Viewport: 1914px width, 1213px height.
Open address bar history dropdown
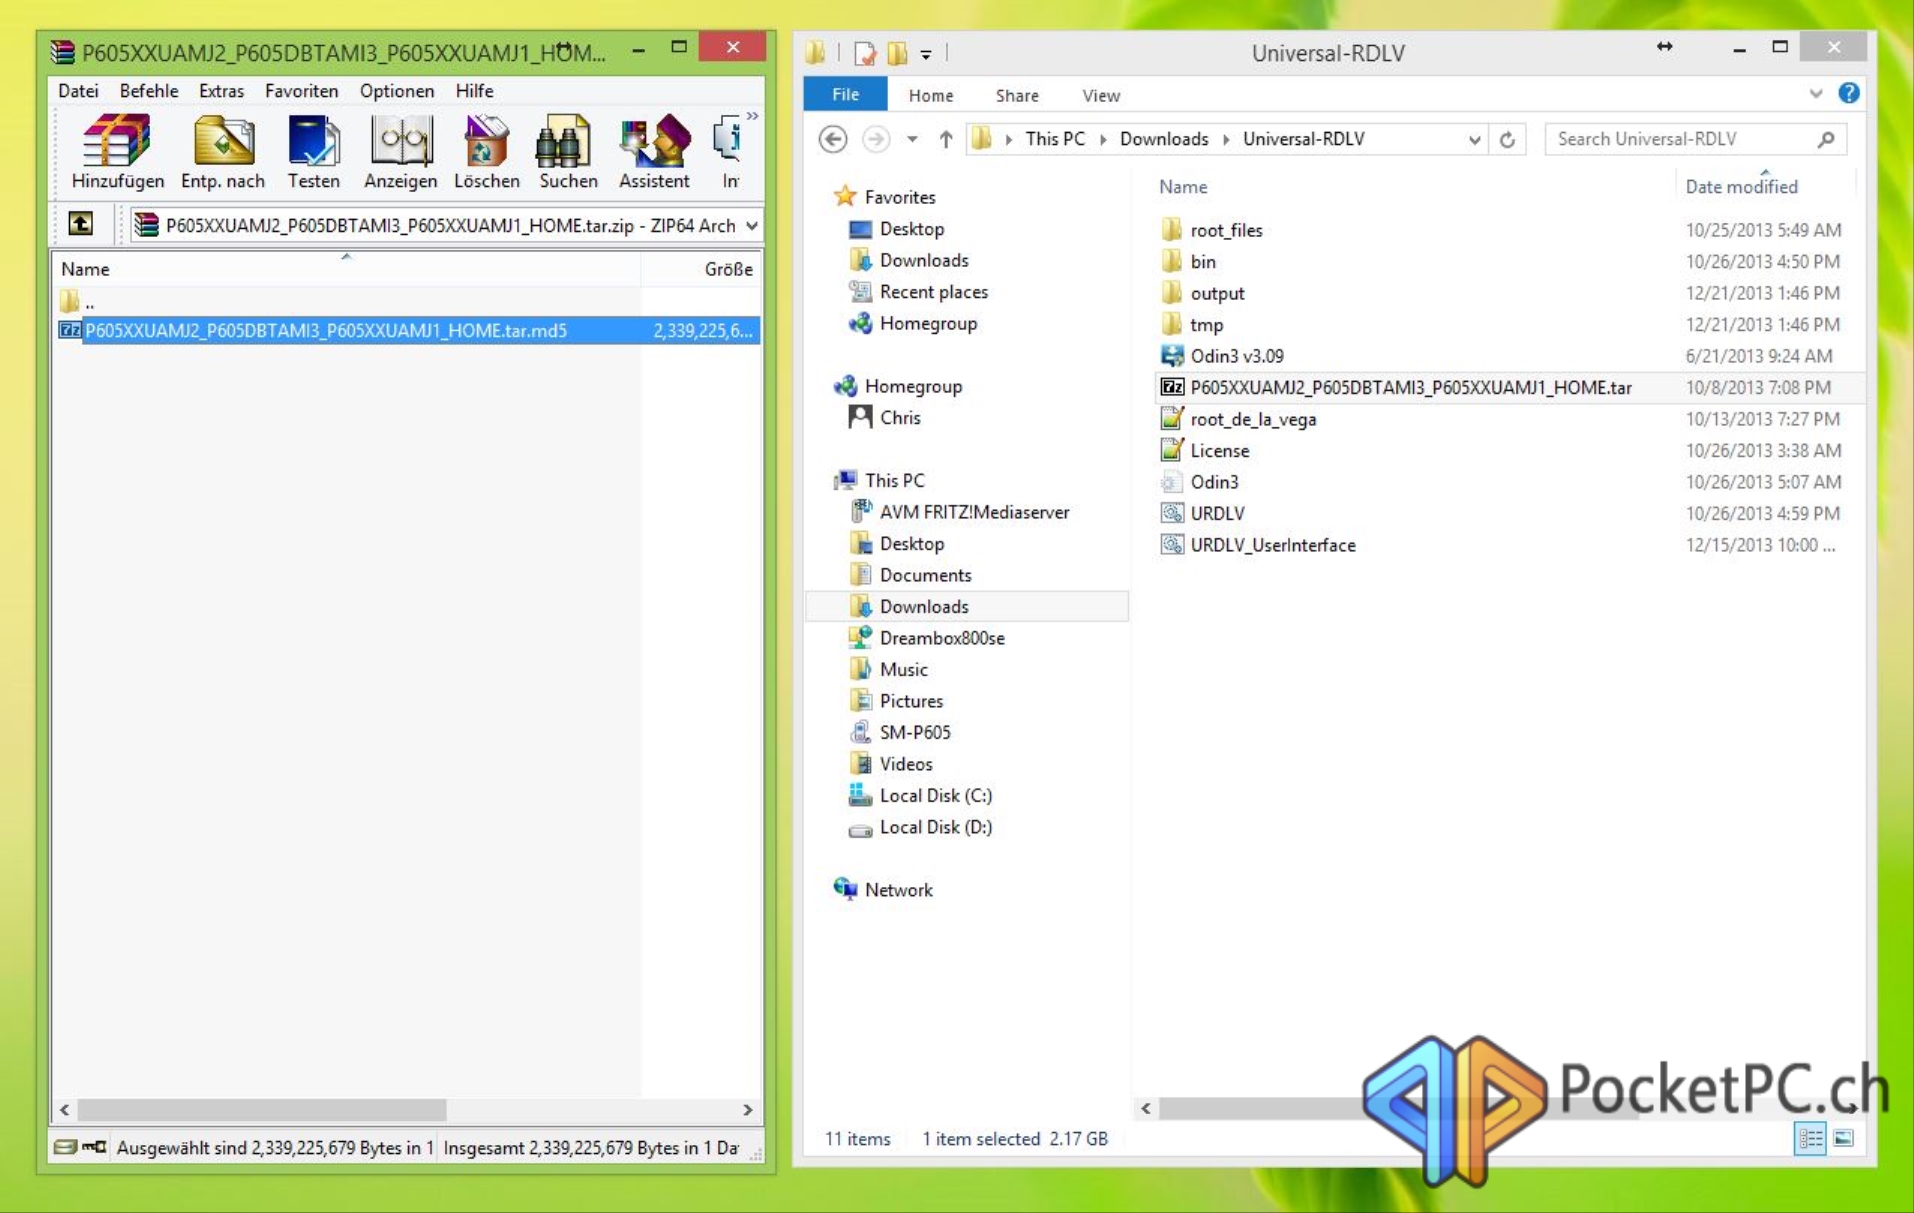pos(1474,140)
